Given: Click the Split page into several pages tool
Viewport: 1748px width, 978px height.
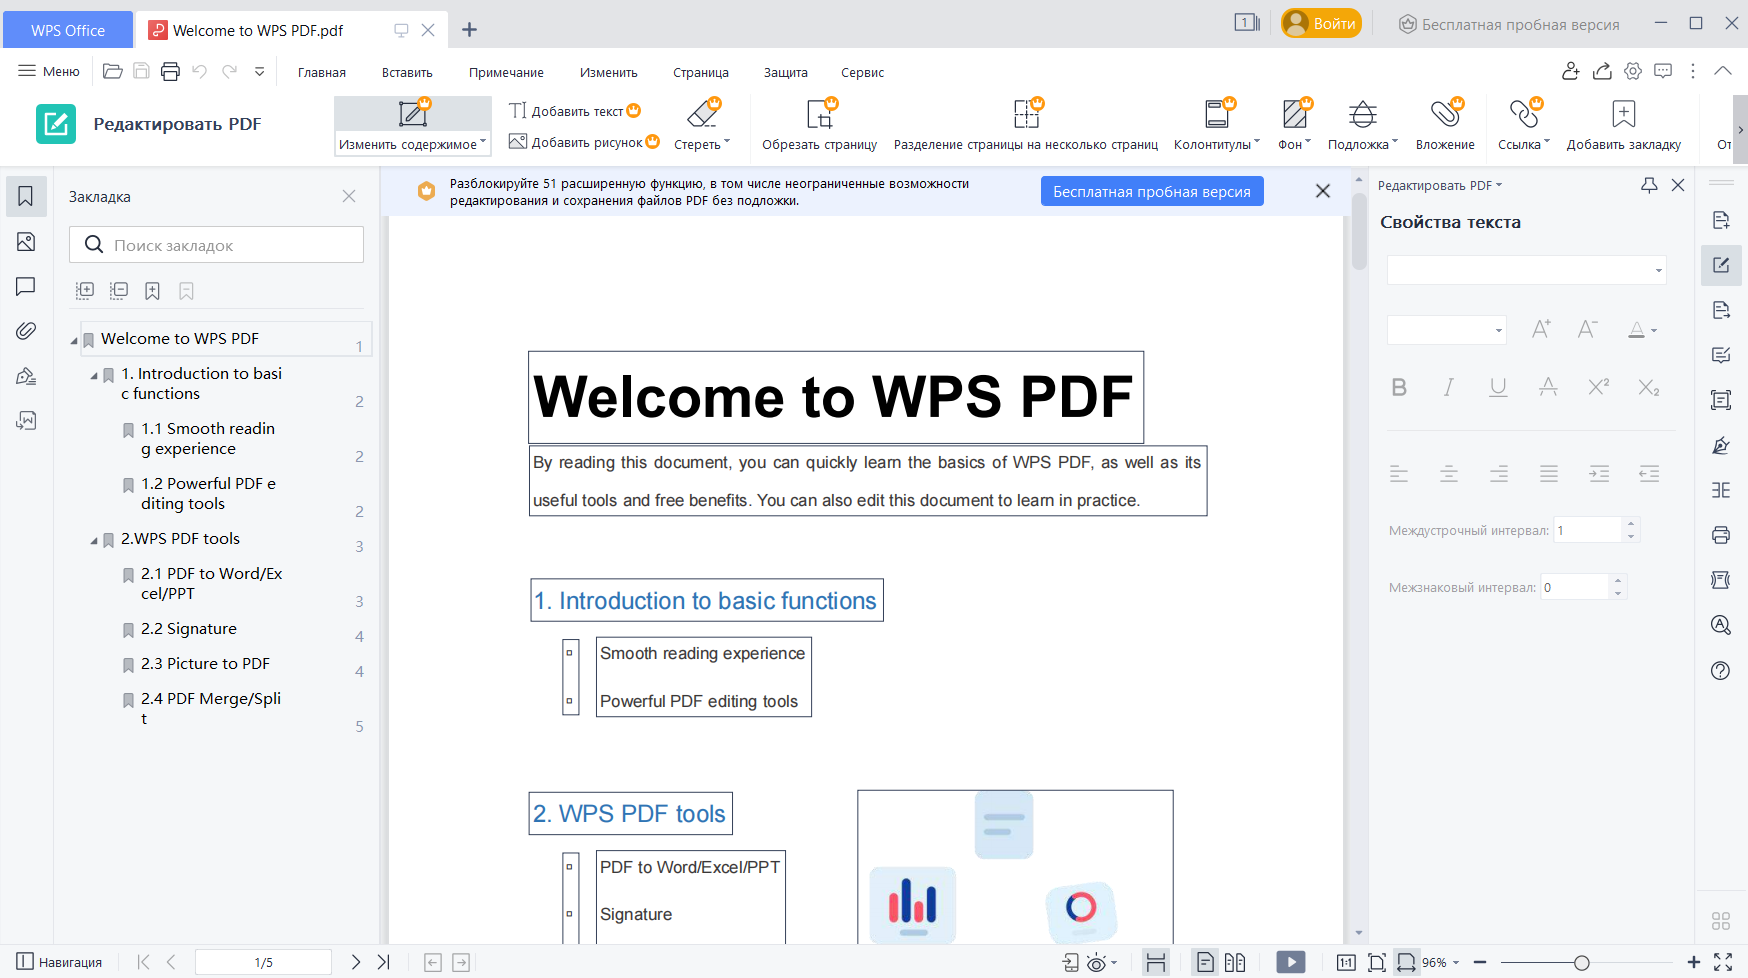Looking at the screenshot, I should point(1025,126).
